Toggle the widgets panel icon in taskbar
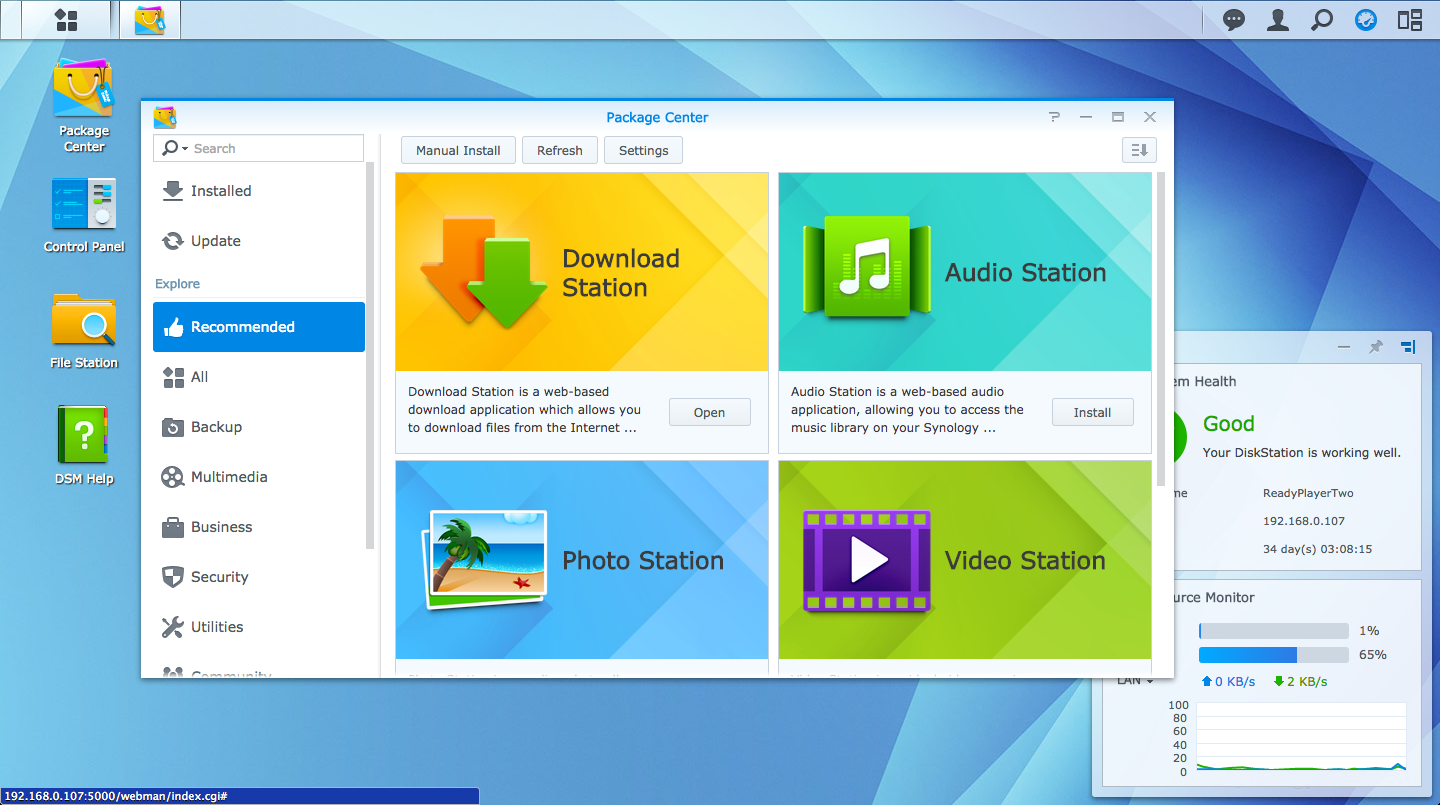The height and width of the screenshot is (805, 1440). [1366, 20]
